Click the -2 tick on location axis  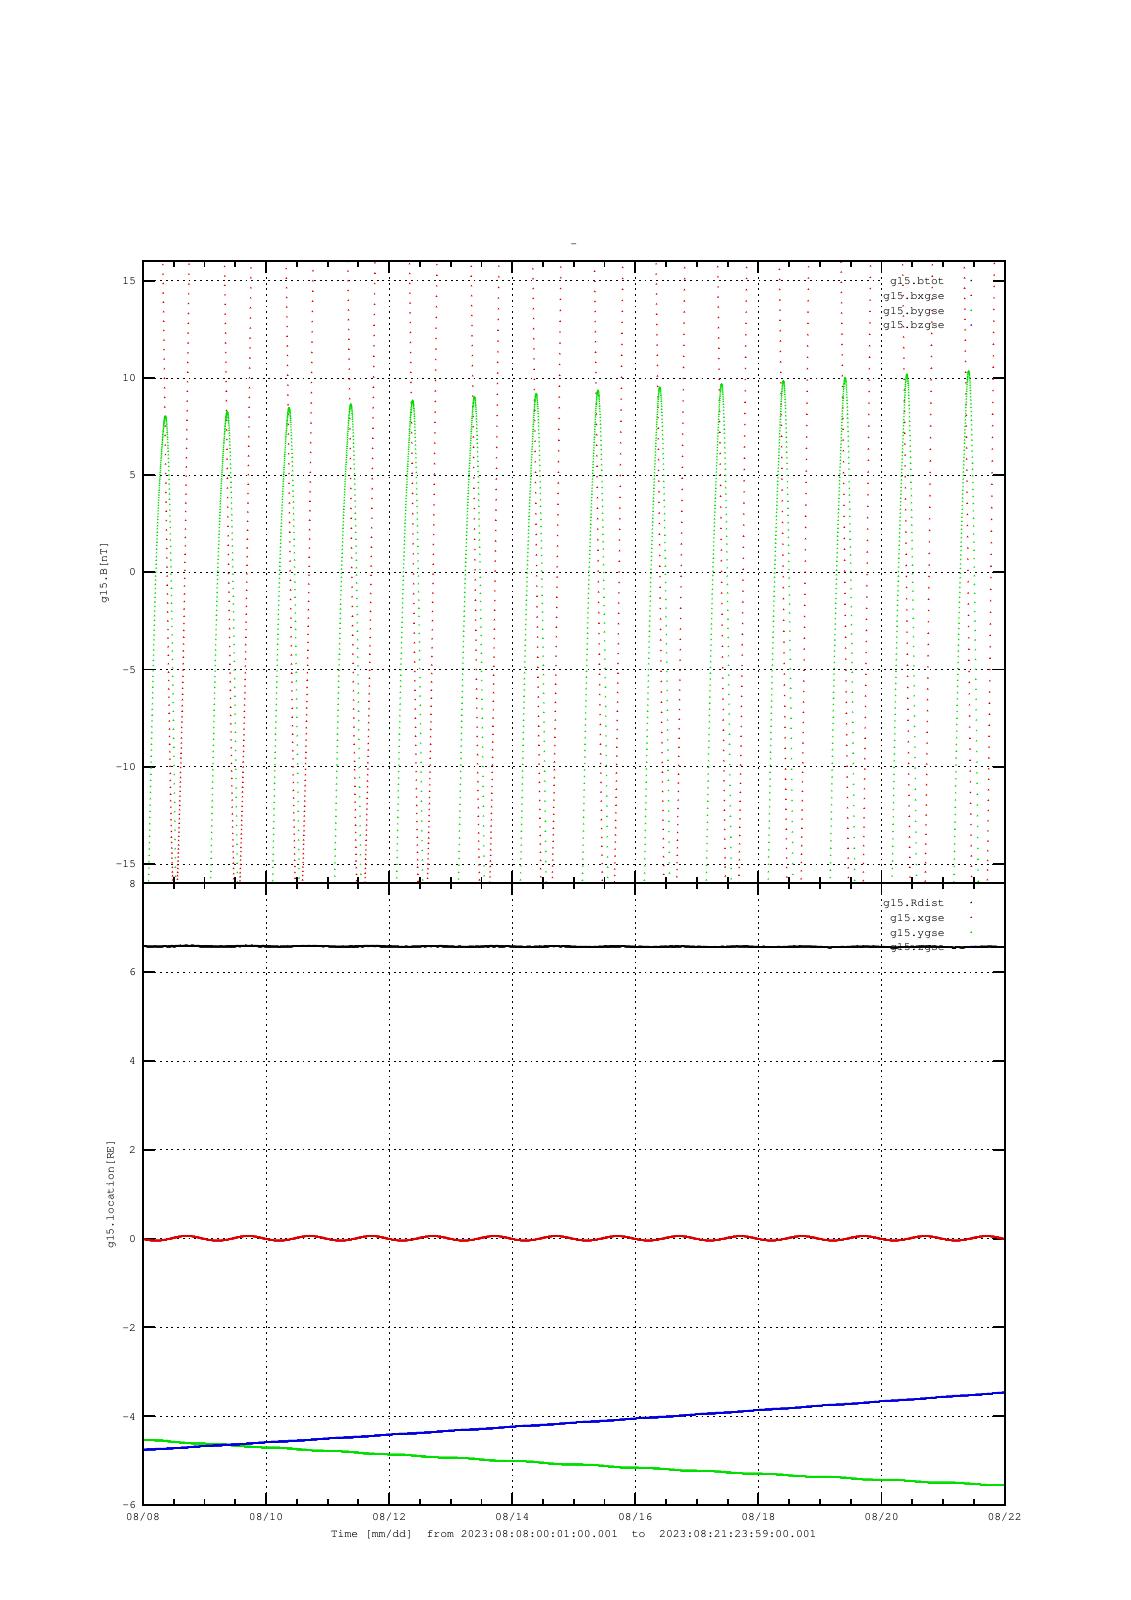129,1328
